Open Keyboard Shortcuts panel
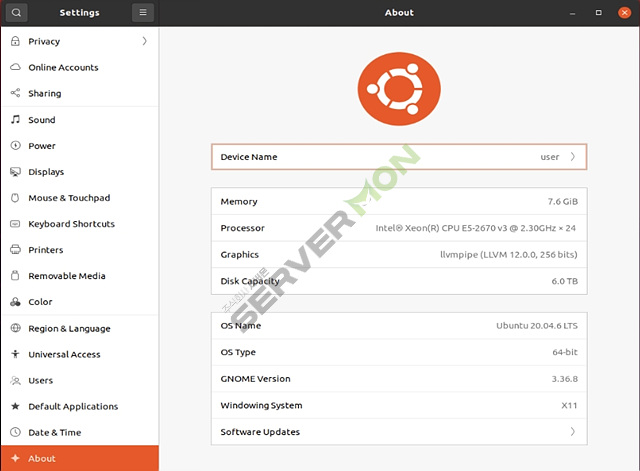 point(80,224)
